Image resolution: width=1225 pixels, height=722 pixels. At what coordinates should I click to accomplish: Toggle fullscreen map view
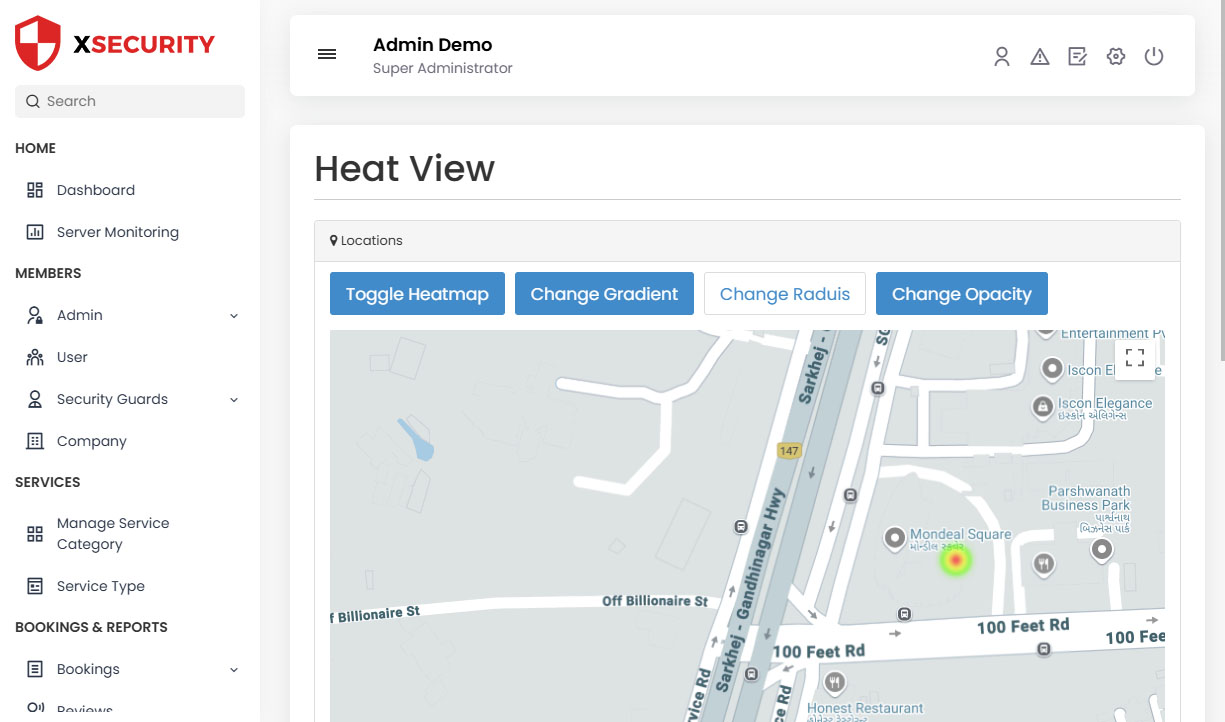pos(1135,358)
